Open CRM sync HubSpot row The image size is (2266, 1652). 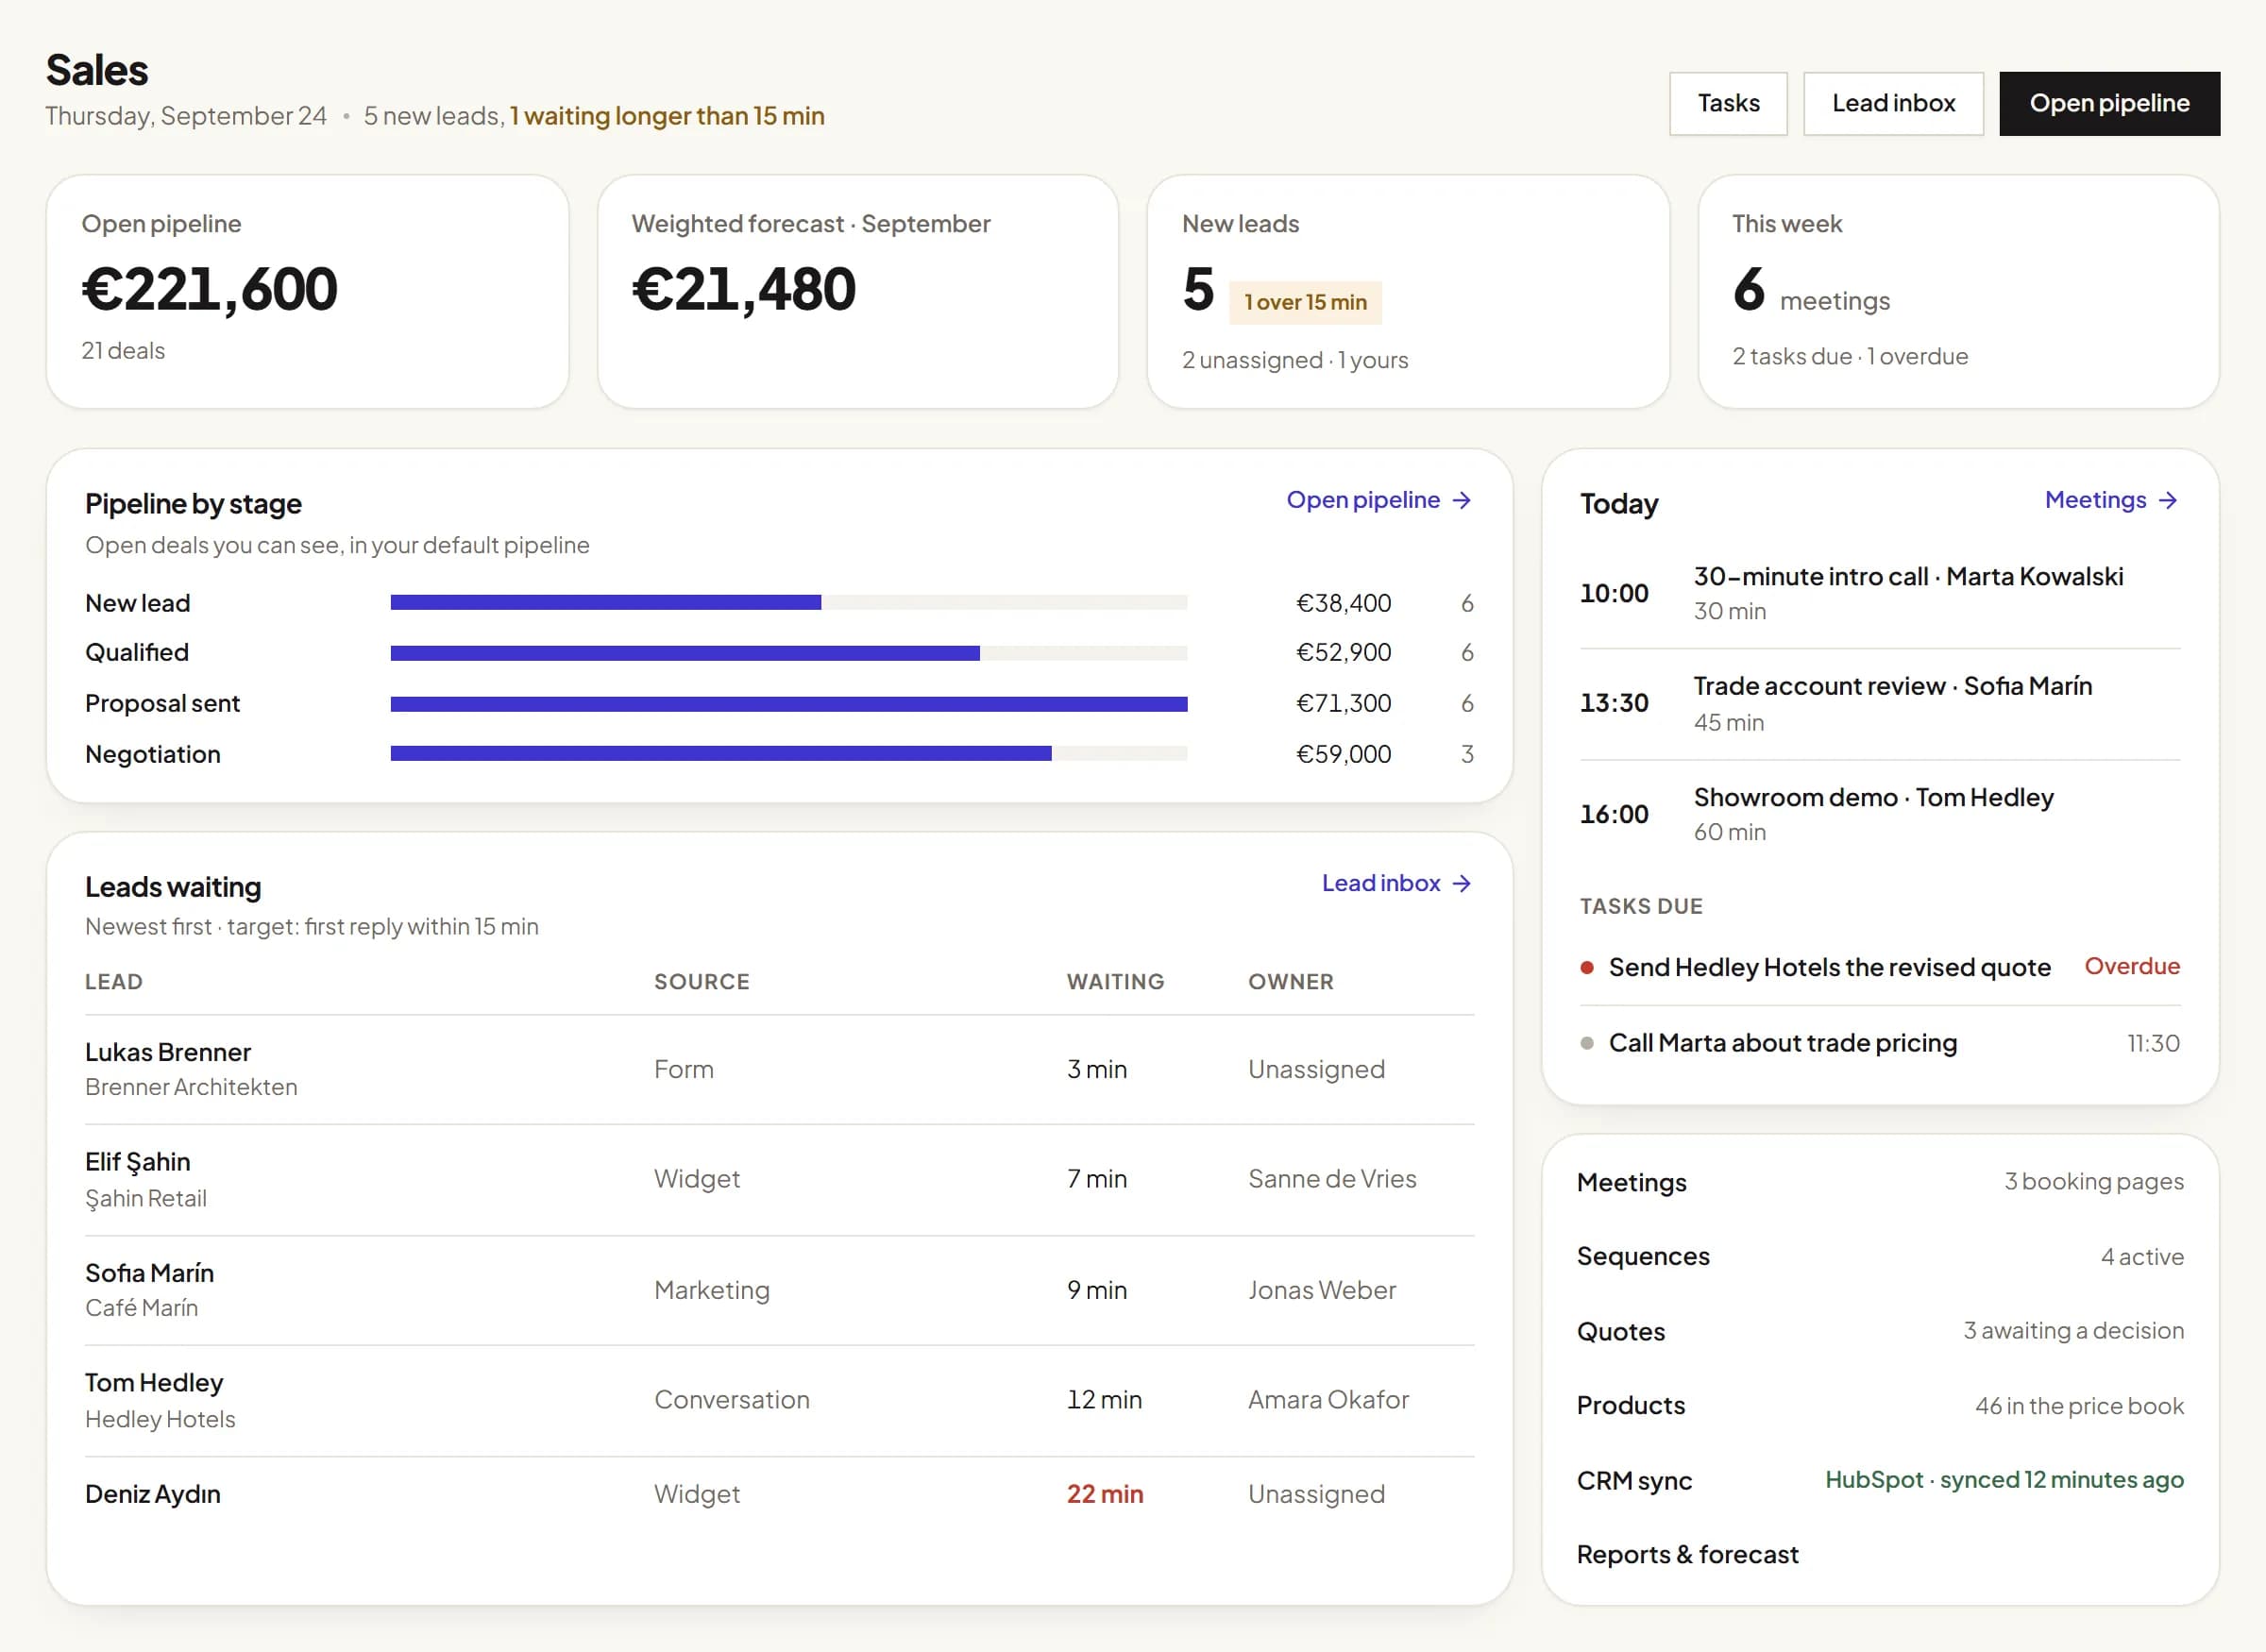click(1879, 1480)
